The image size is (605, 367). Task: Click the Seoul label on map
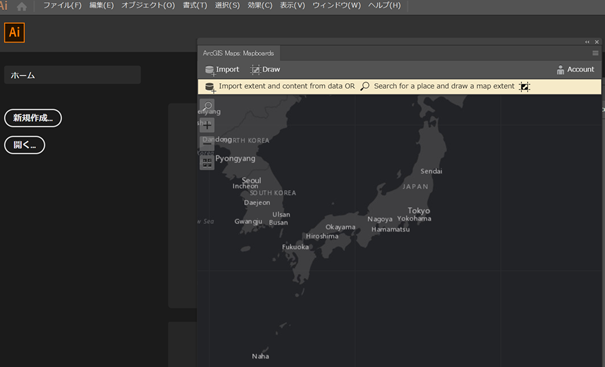click(252, 180)
